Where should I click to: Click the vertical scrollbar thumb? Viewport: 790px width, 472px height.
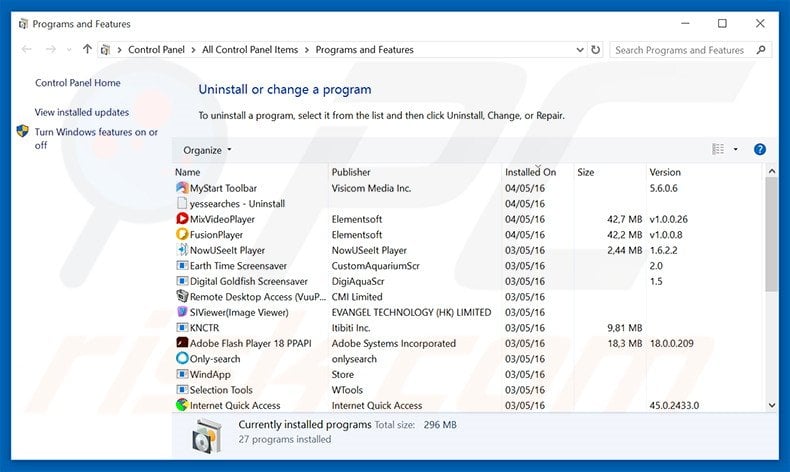pyautogui.click(x=771, y=234)
